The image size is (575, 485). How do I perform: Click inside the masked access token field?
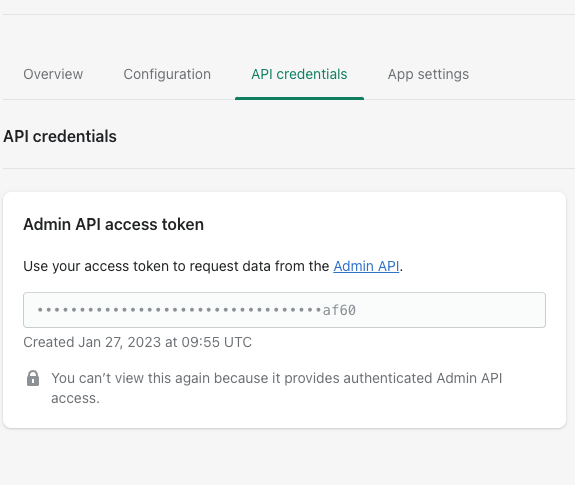[284, 310]
